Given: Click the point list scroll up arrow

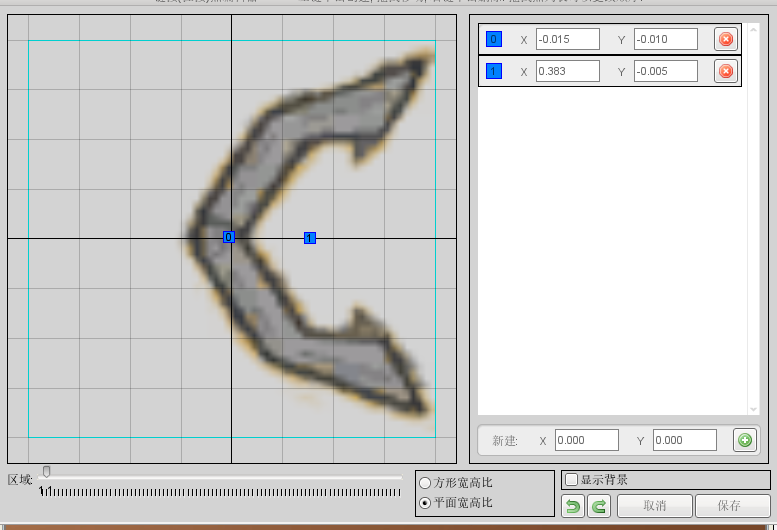Looking at the screenshot, I should click(x=753, y=30).
